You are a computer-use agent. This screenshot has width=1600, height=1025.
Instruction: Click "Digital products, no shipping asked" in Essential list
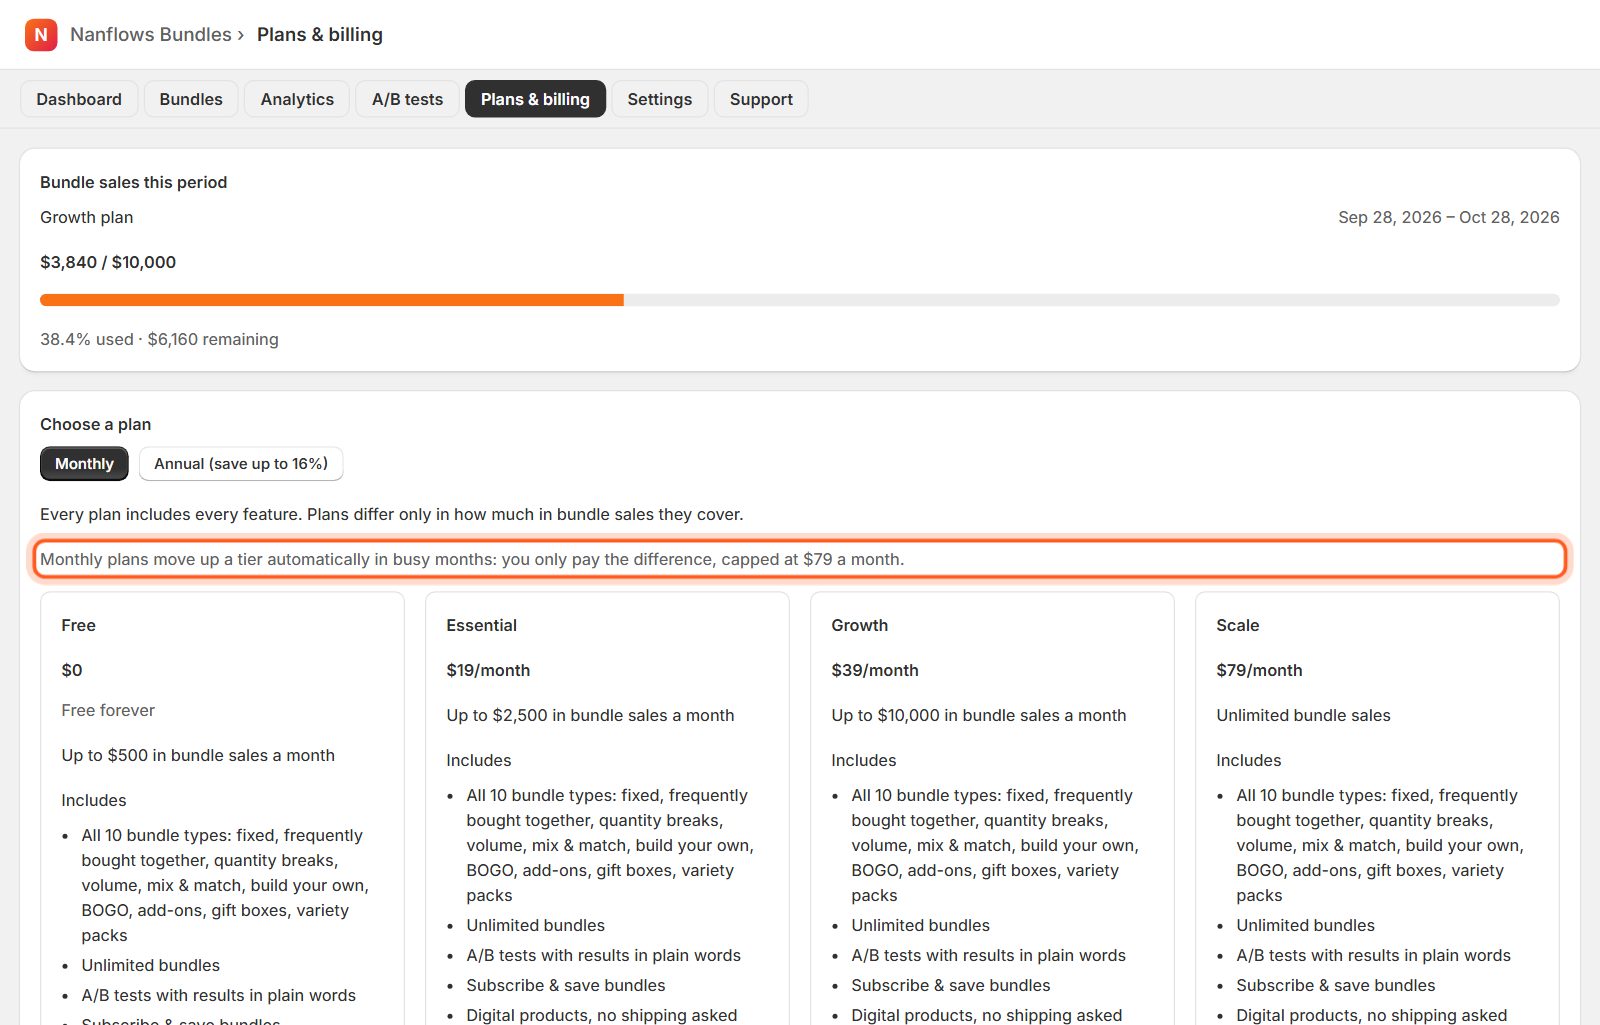coord(601,1015)
